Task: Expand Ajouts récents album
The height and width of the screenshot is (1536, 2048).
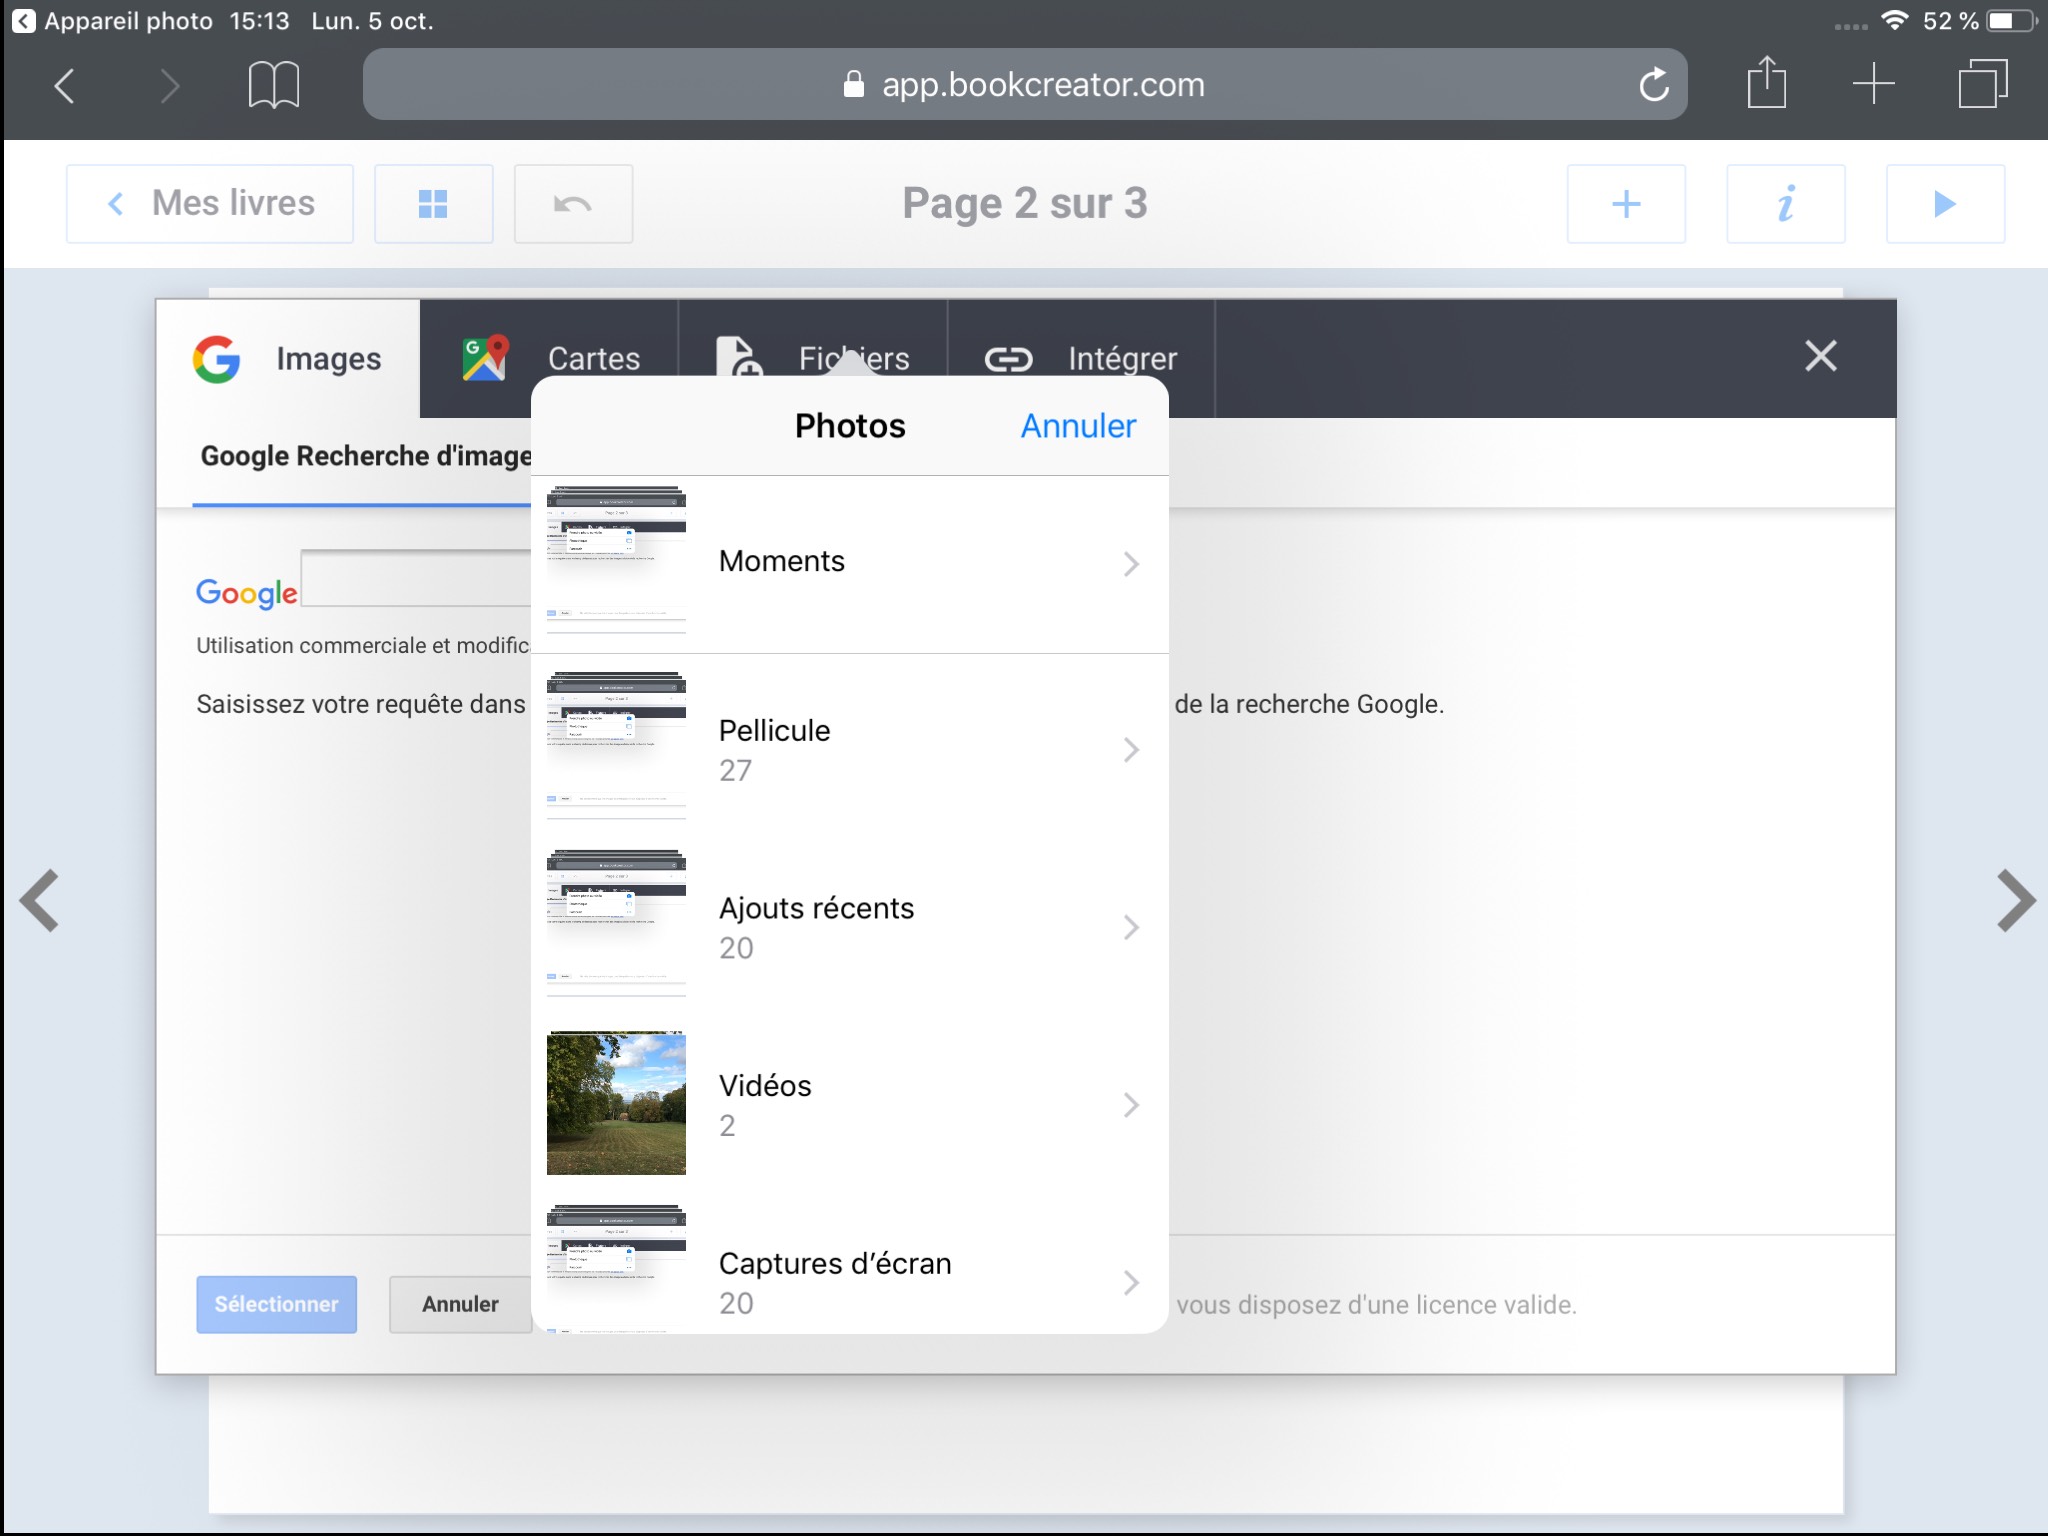Action: click(849, 927)
